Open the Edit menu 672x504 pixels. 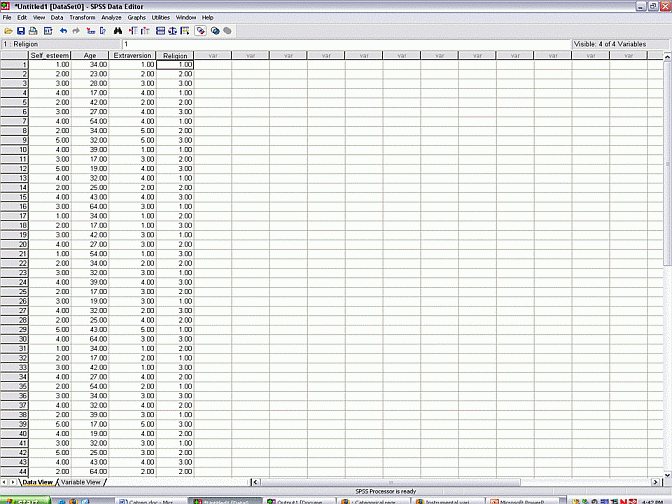pyautogui.click(x=22, y=18)
